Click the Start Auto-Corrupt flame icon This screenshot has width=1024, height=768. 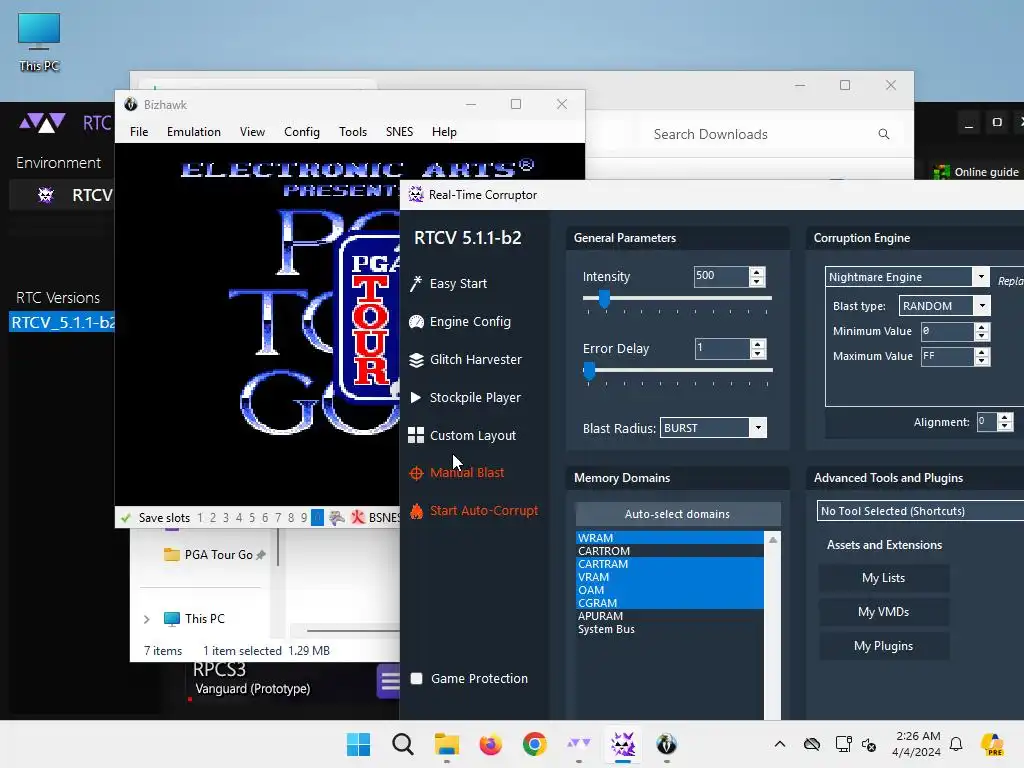tap(416, 511)
